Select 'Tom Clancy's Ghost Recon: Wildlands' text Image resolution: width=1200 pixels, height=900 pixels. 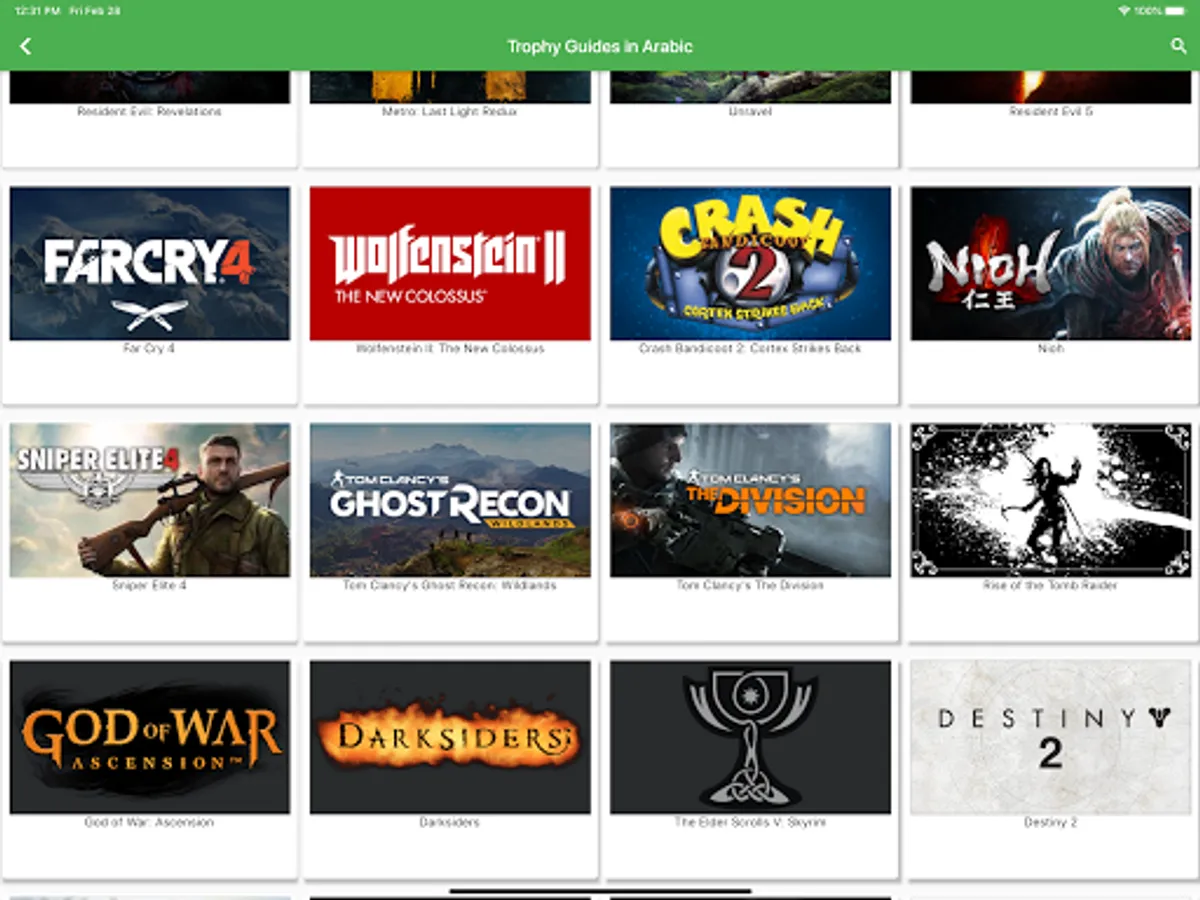point(450,585)
